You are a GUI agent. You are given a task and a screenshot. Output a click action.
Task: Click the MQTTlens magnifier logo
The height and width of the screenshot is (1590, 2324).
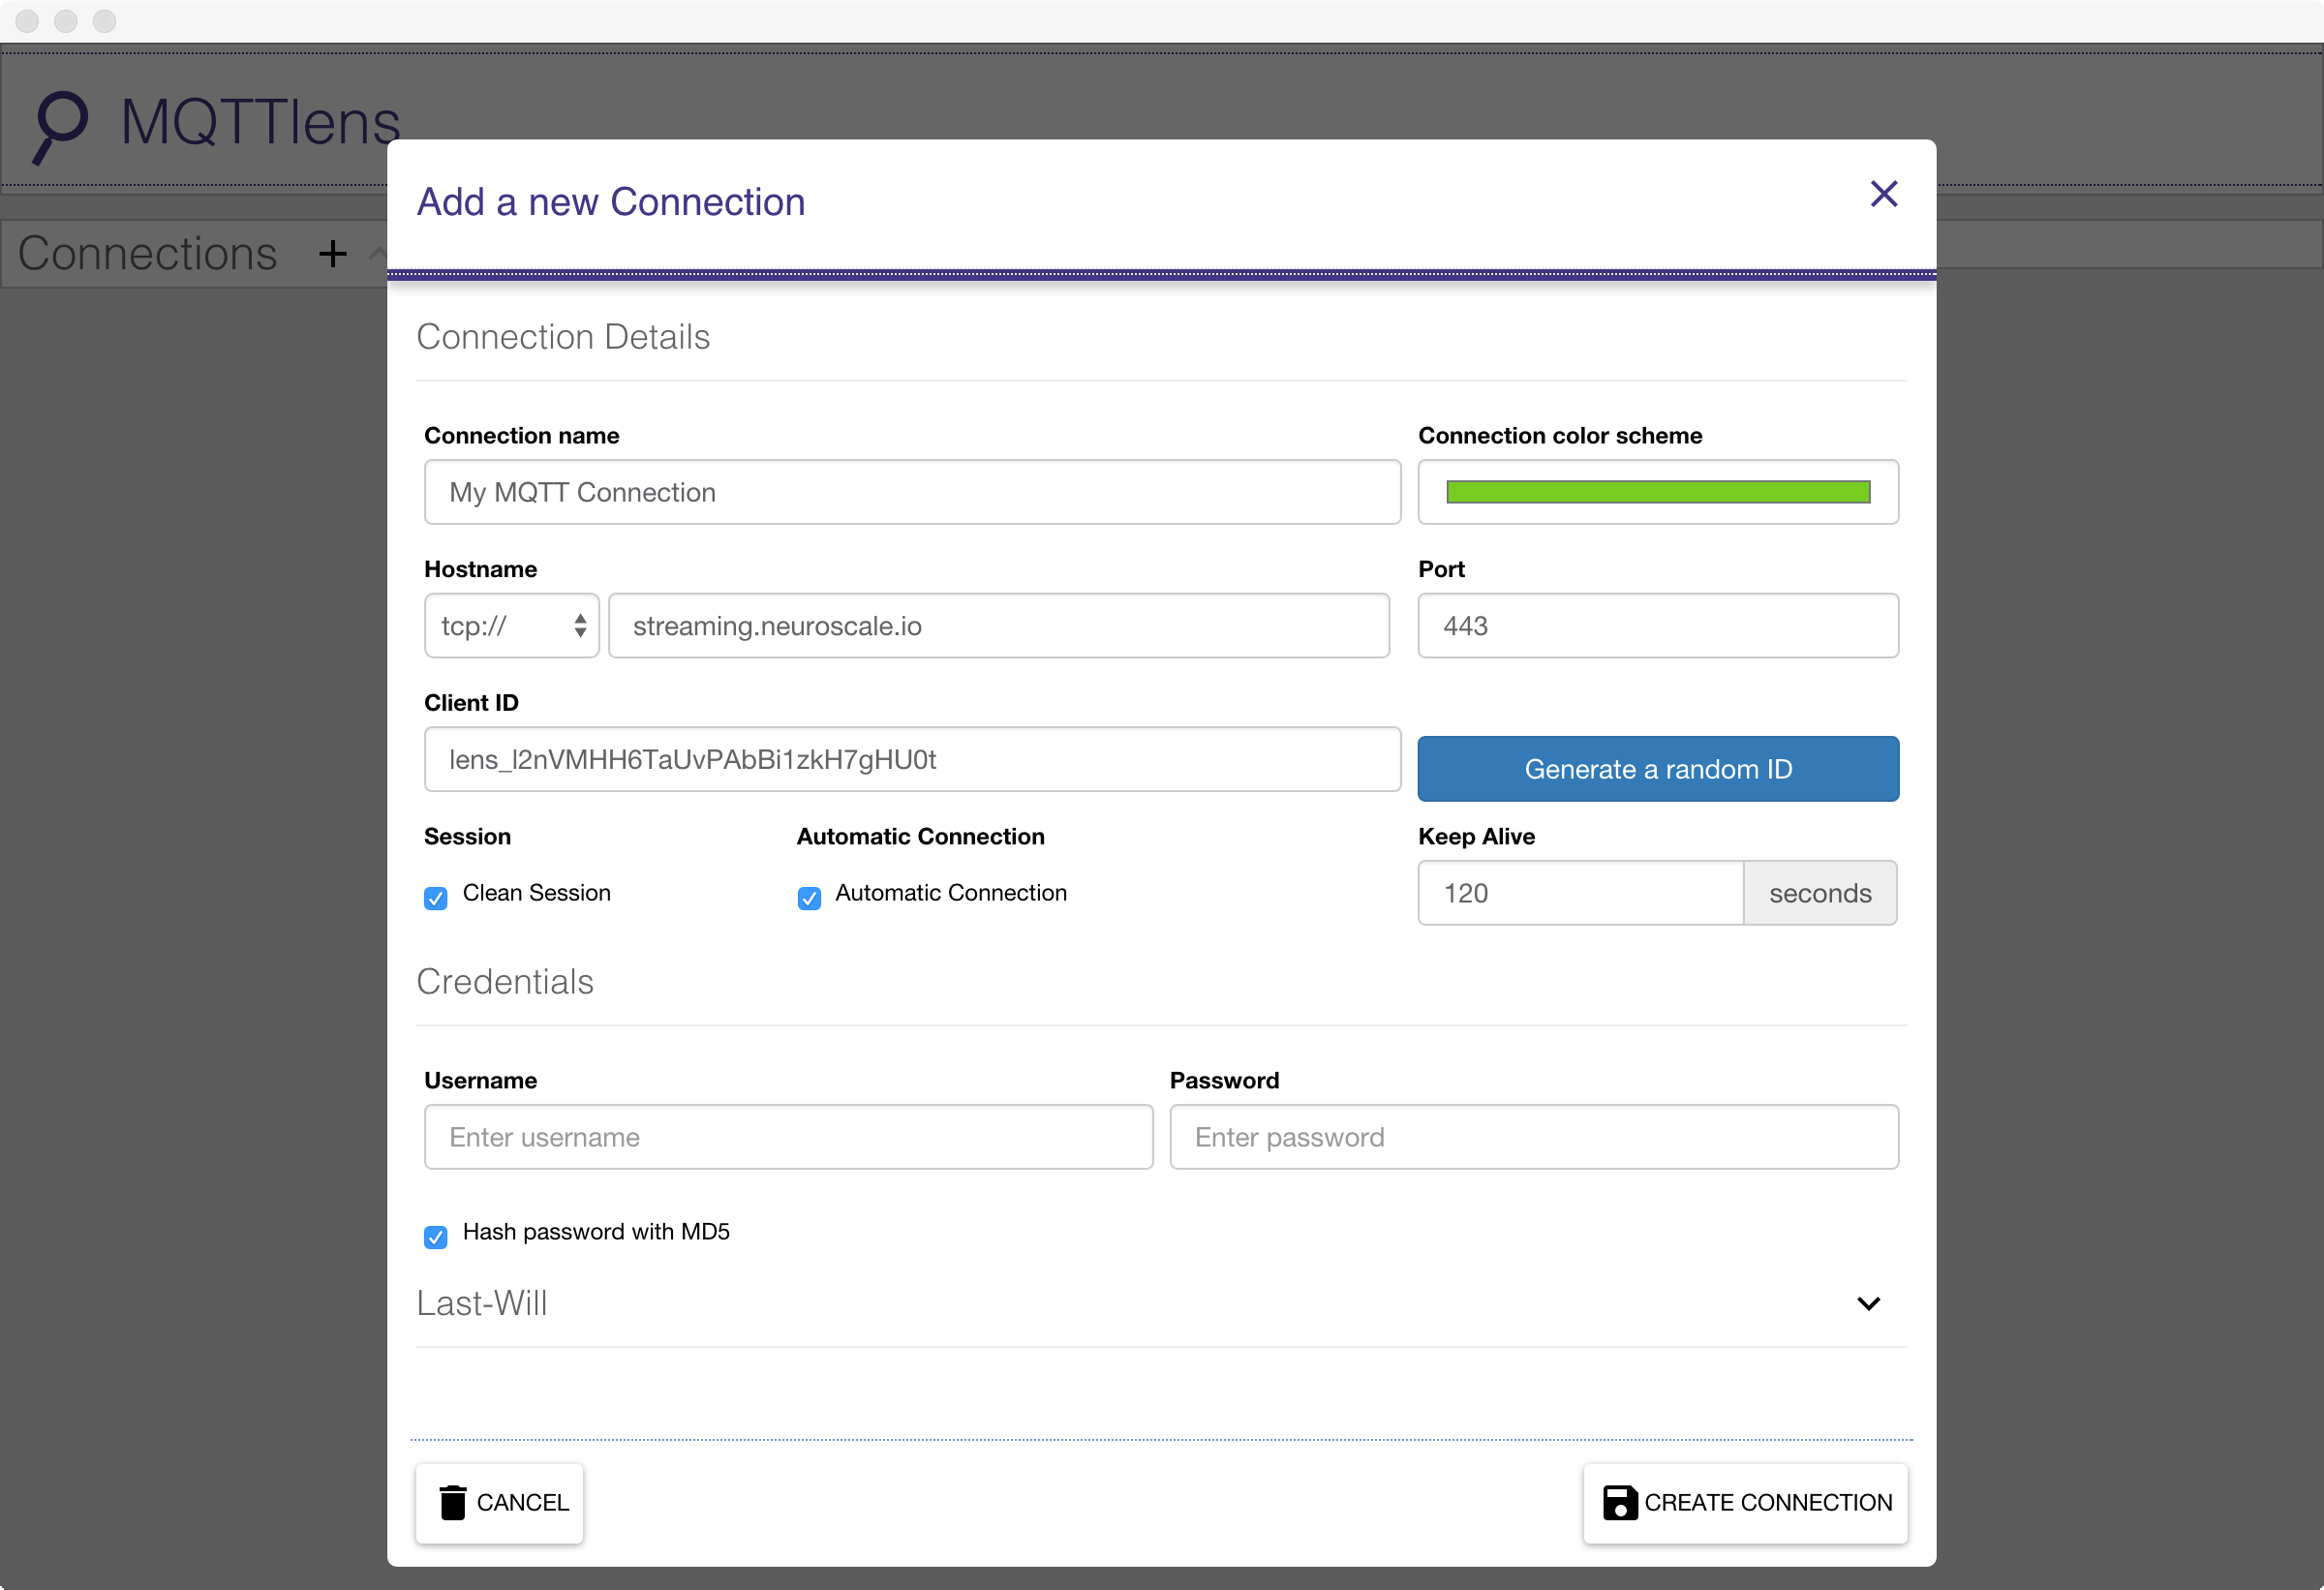pyautogui.click(x=61, y=126)
